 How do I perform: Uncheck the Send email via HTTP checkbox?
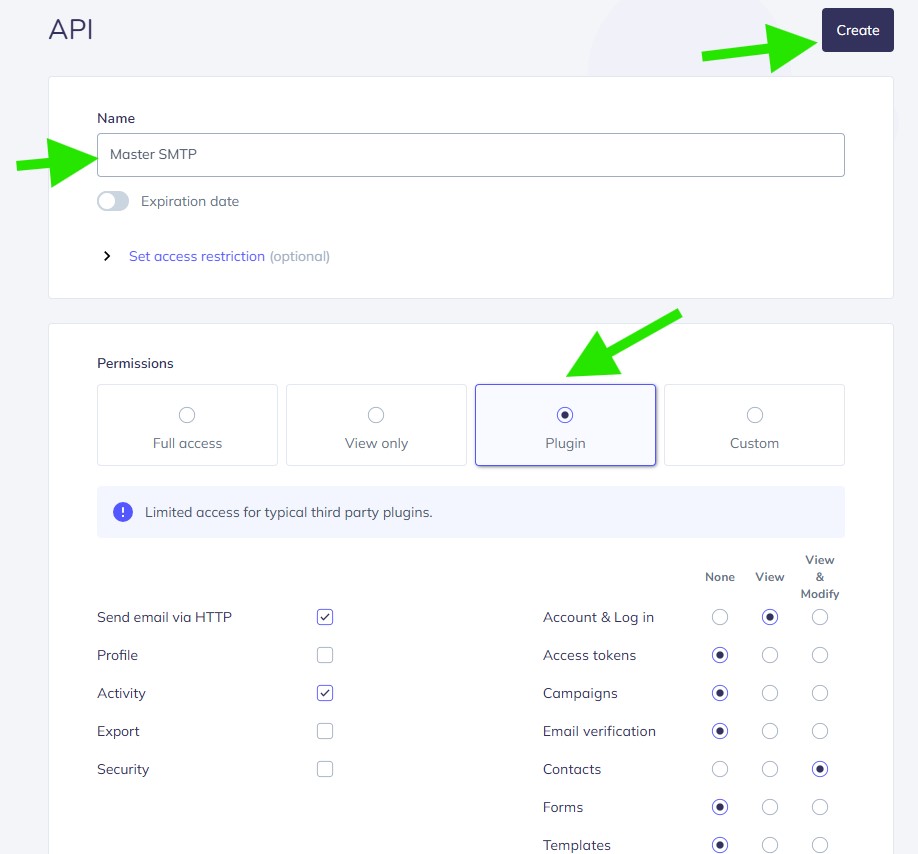[x=325, y=617]
